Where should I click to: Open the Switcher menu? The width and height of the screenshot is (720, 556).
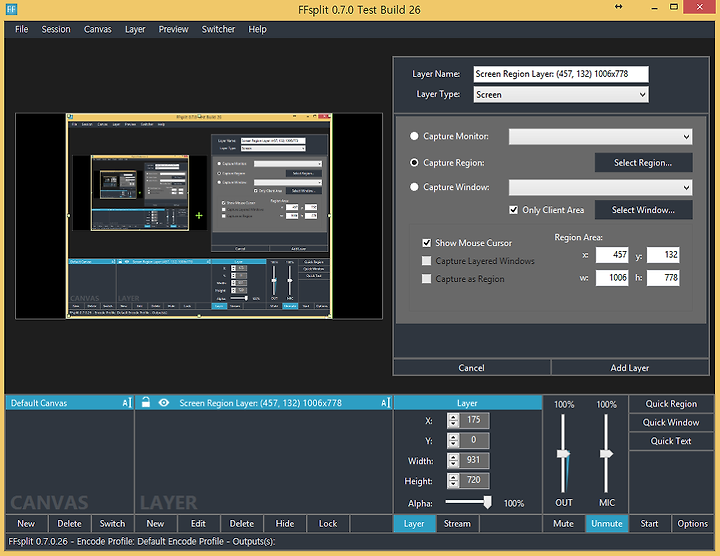[x=218, y=29]
